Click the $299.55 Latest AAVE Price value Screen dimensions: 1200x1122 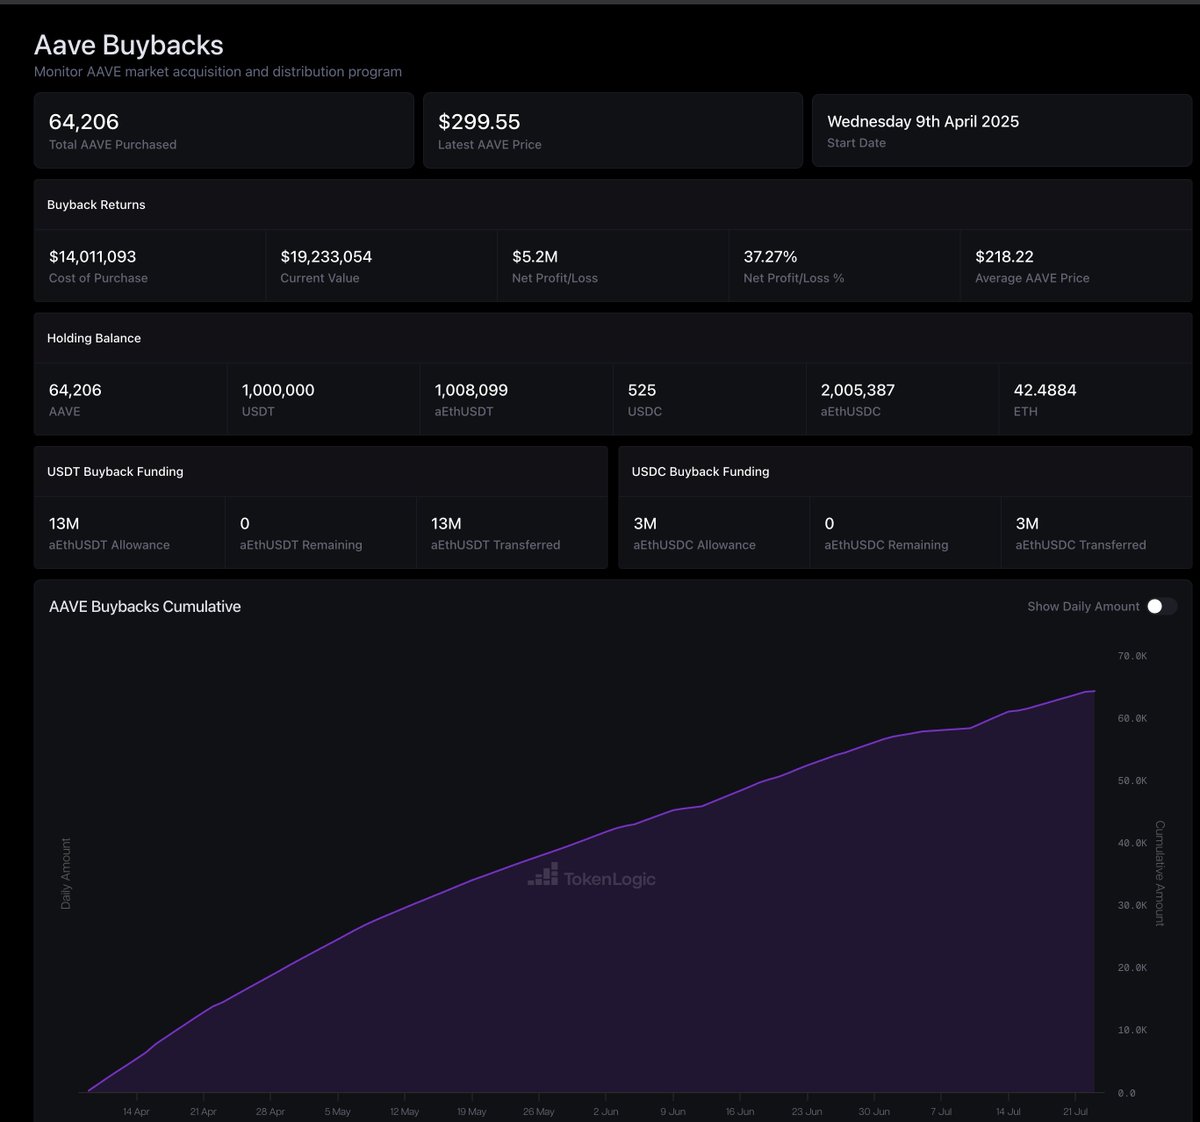tap(479, 122)
